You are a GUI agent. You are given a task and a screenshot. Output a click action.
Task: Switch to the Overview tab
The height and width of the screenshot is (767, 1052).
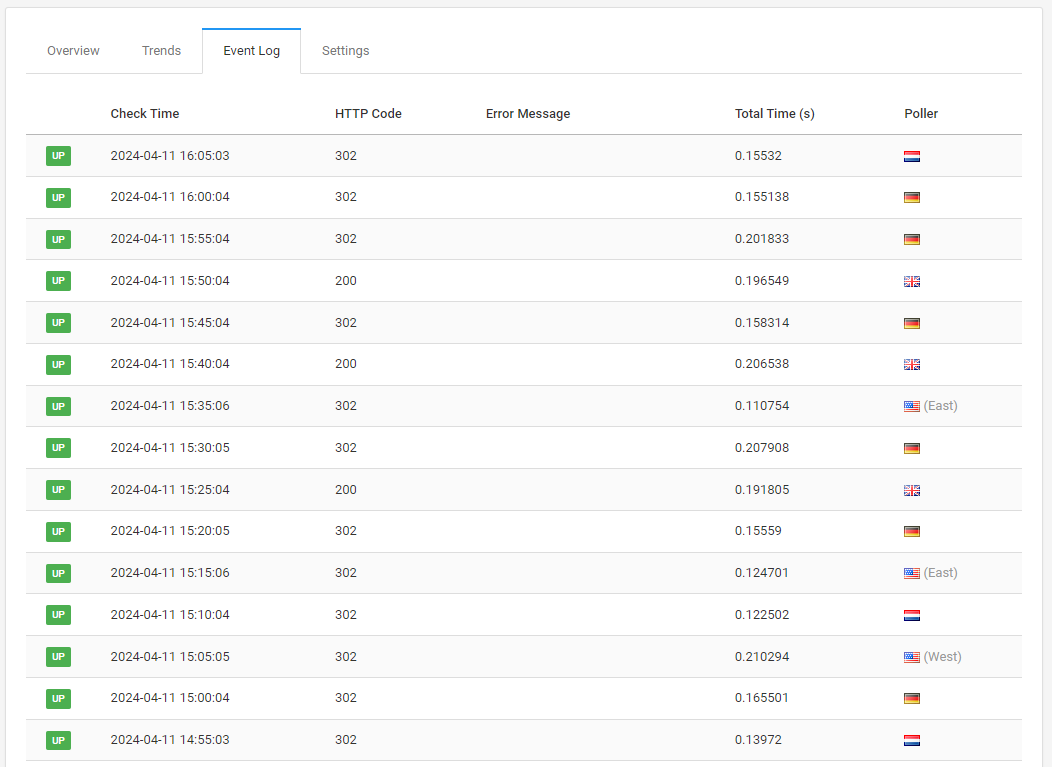[73, 51]
